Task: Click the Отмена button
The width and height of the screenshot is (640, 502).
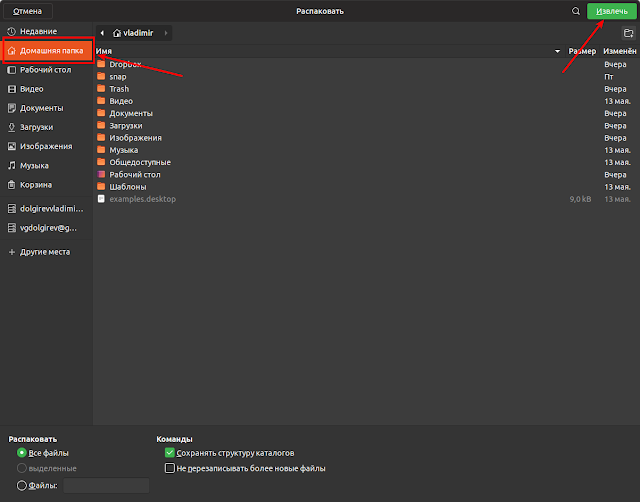Action: coord(27,11)
